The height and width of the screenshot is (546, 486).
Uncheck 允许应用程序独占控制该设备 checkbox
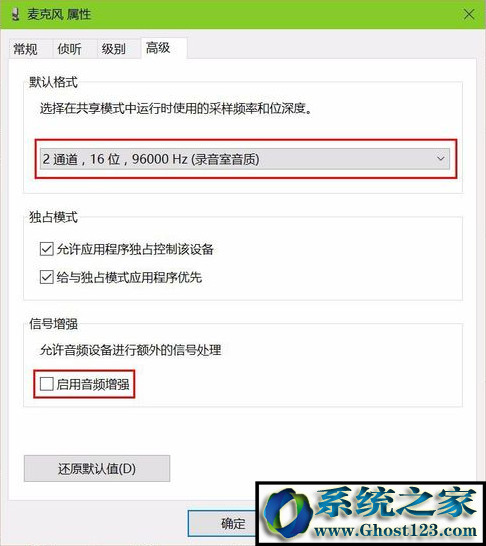pyautogui.click(x=46, y=249)
